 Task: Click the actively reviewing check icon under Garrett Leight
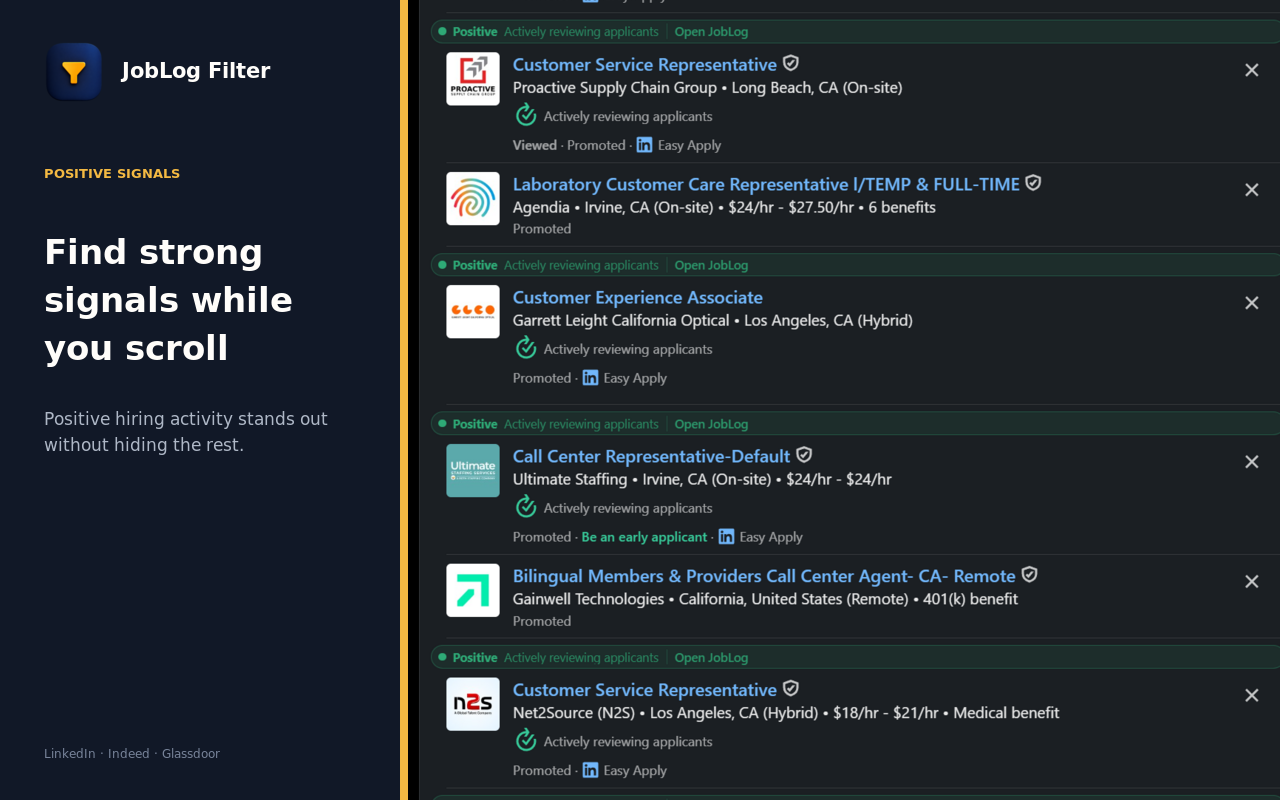526,348
